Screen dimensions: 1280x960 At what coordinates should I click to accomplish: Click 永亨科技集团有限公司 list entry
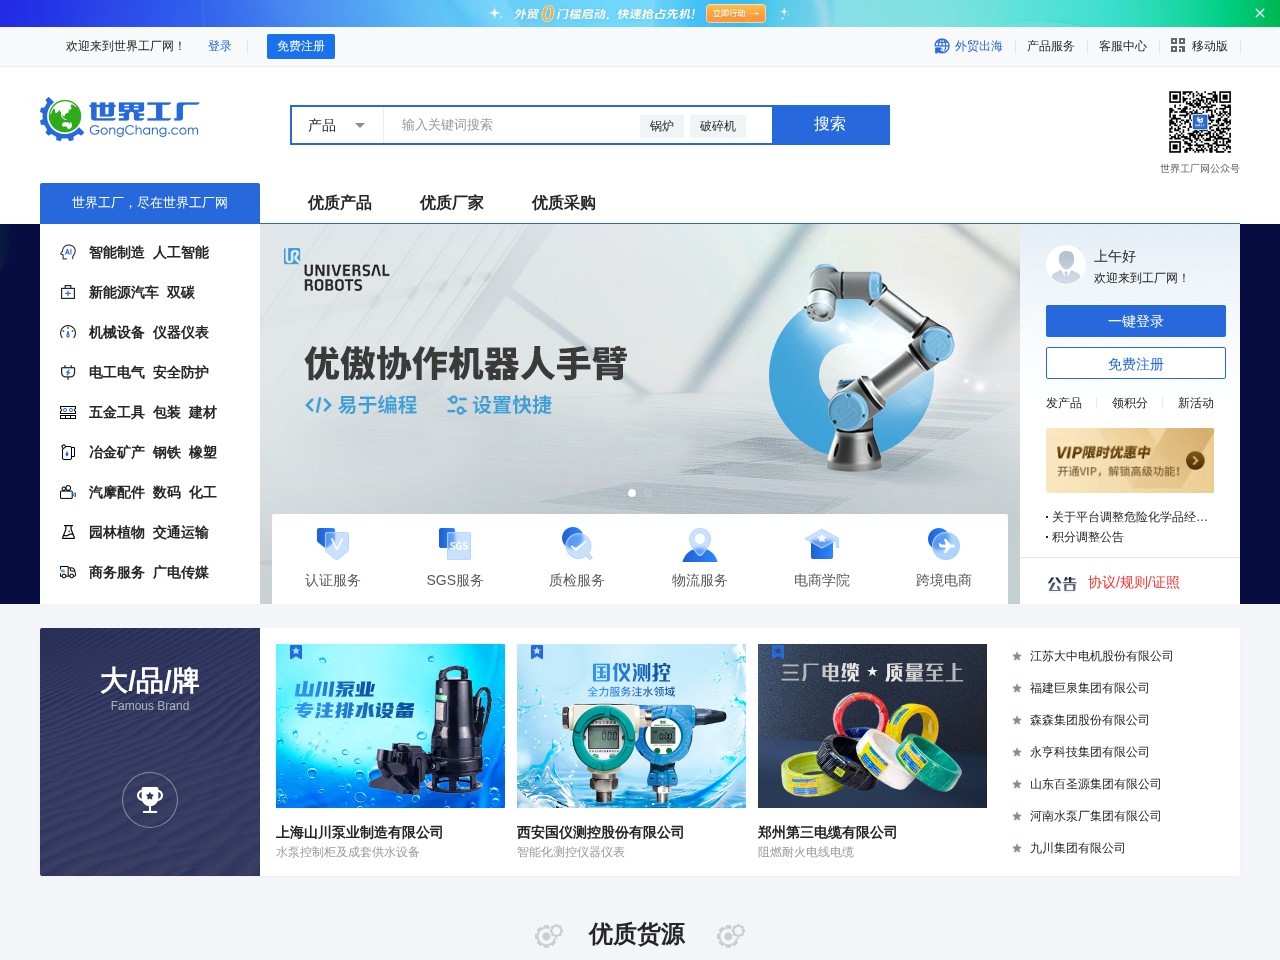[1090, 752]
